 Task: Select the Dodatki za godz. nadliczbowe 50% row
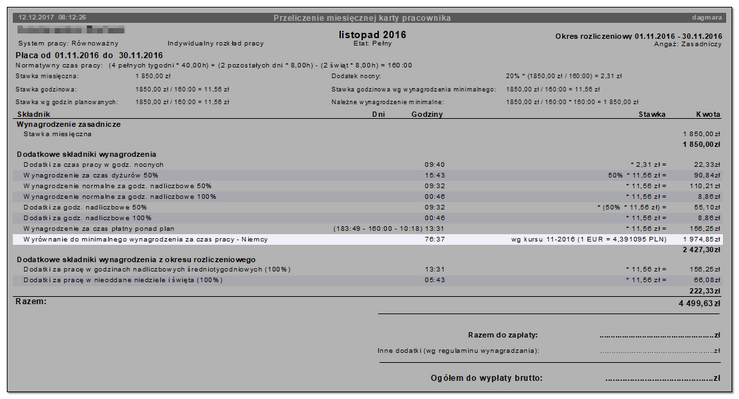click(x=368, y=207)
